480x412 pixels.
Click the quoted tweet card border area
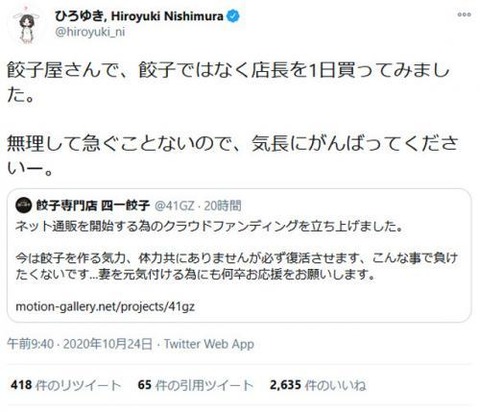click(x=239, y=255)
